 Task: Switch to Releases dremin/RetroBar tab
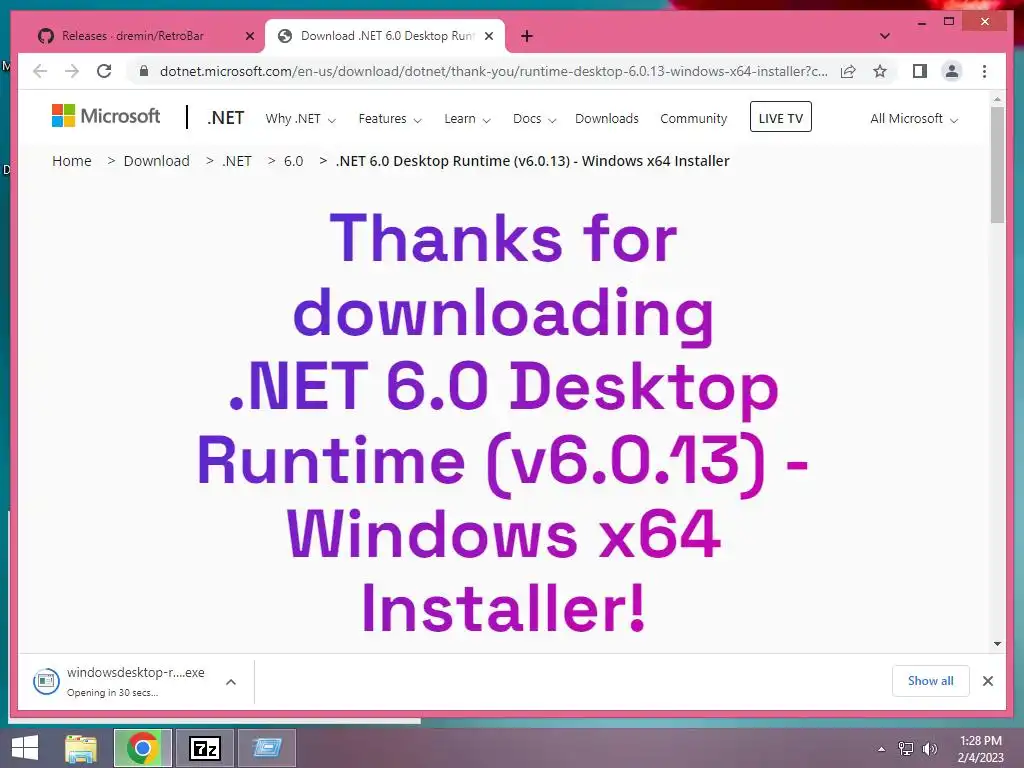[133, 36]
